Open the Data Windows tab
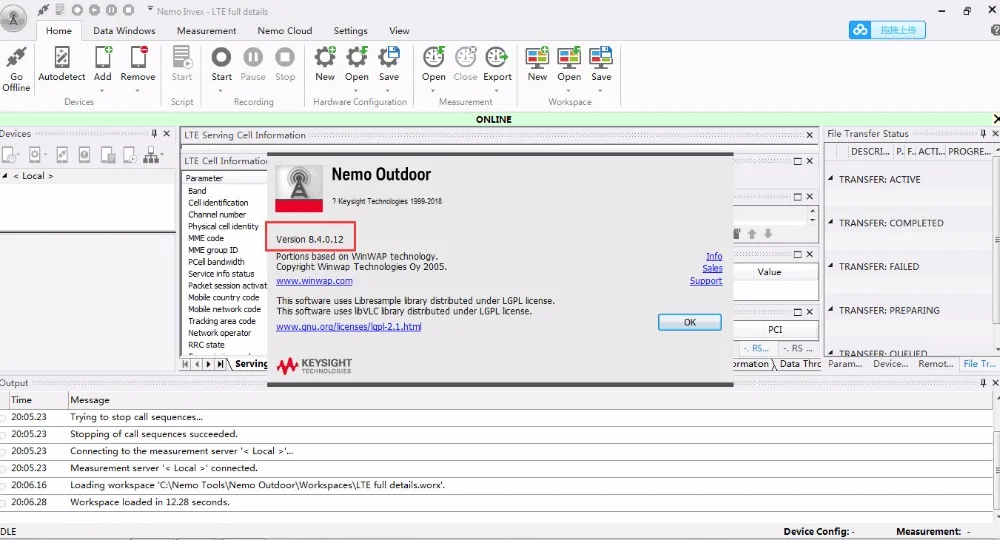The image size is (1000, 540). [124, 31]
